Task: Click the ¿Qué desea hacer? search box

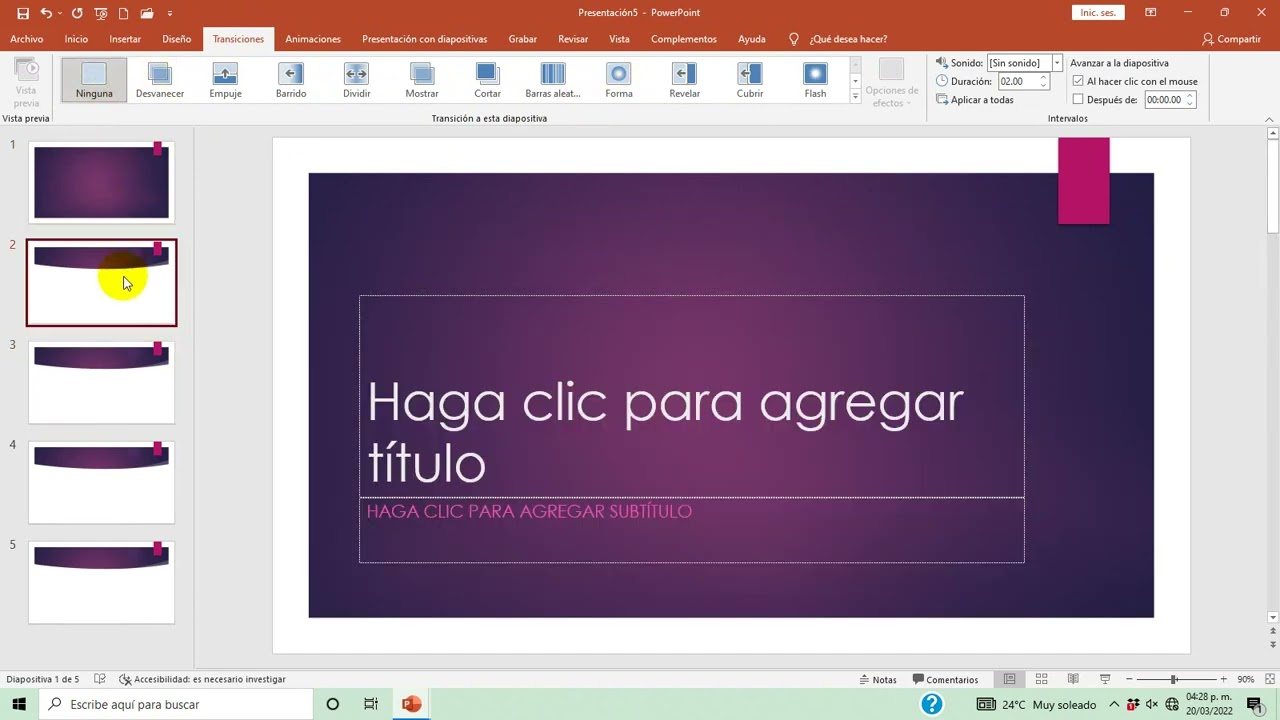Action: (838, 39)
